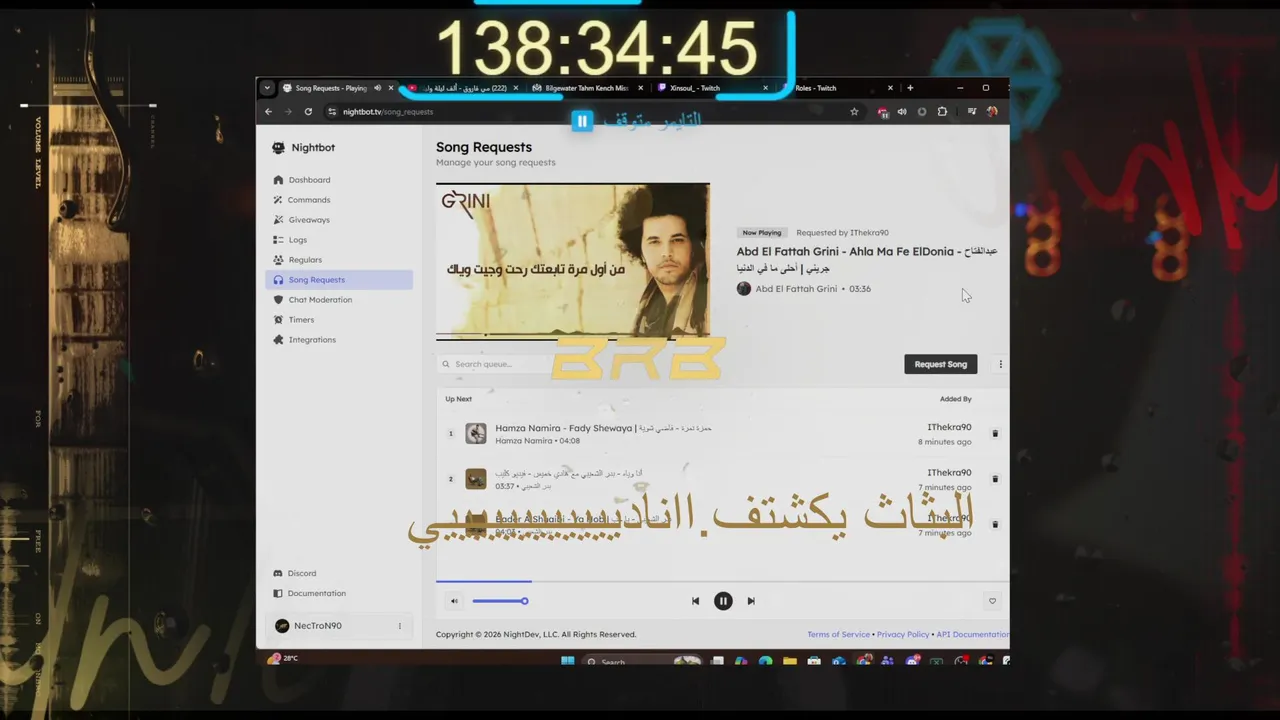Image resolution: width=1280 pixels, height=720 pixels.
Task: Switch to the Bilgewater Tahm Kench tab
Action: click(x=585, y=88)
